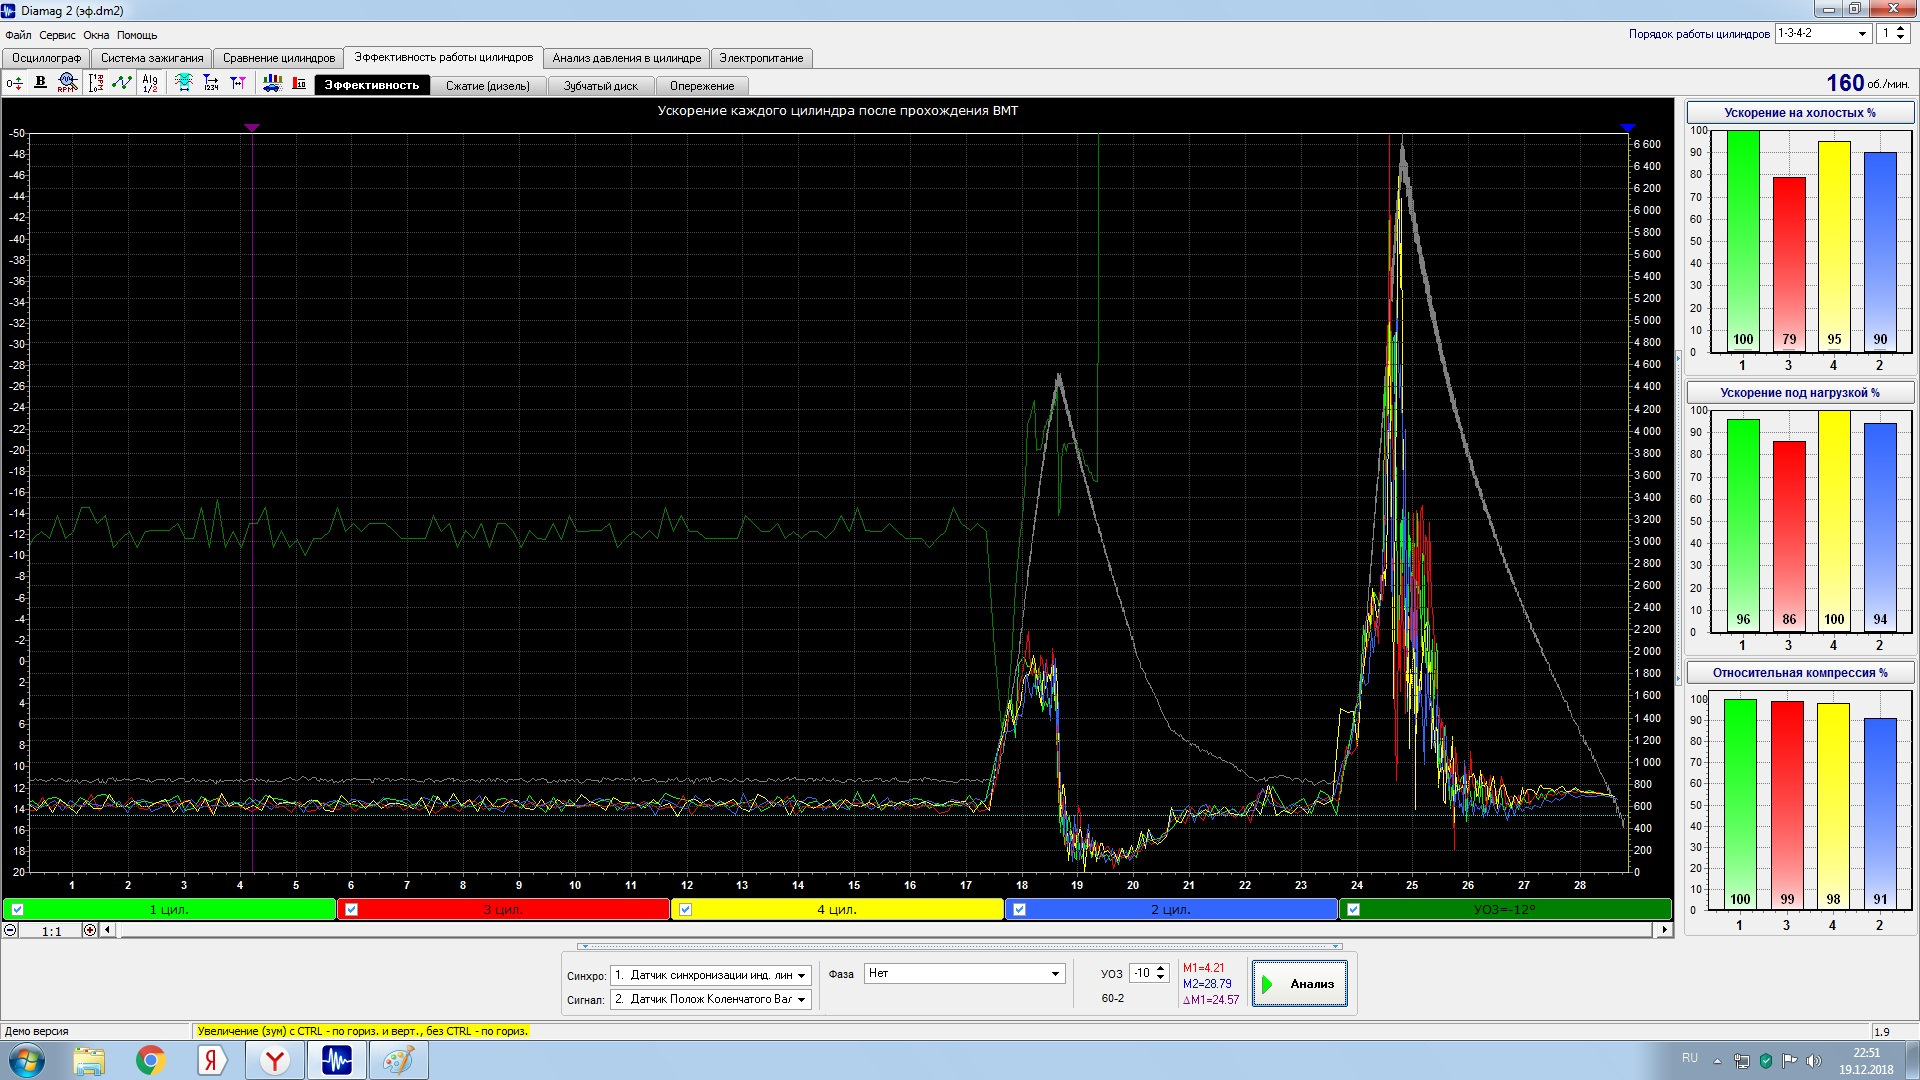This screenshot has height=1080, width=1920.
Task: Click the horizontal scrollbar left arrow
Action: (x=108, y=930)
